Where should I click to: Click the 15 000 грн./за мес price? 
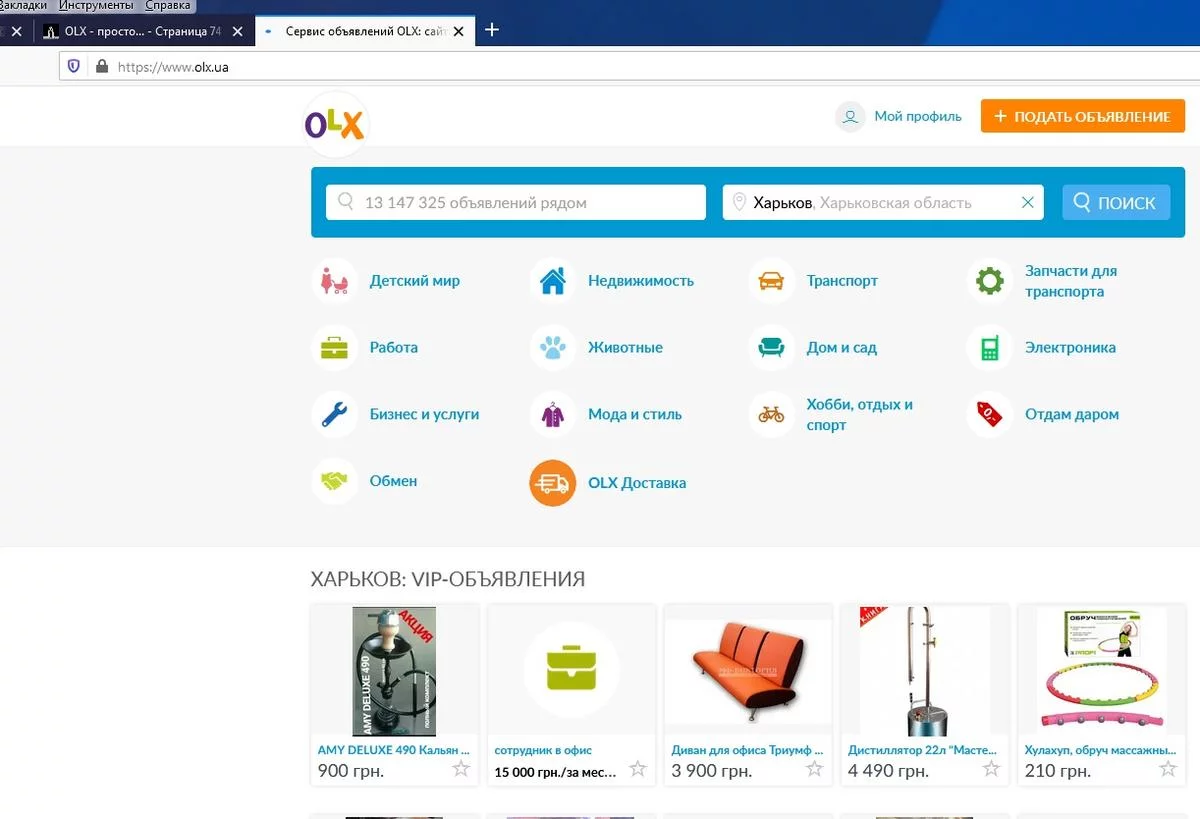click(556, 772)
